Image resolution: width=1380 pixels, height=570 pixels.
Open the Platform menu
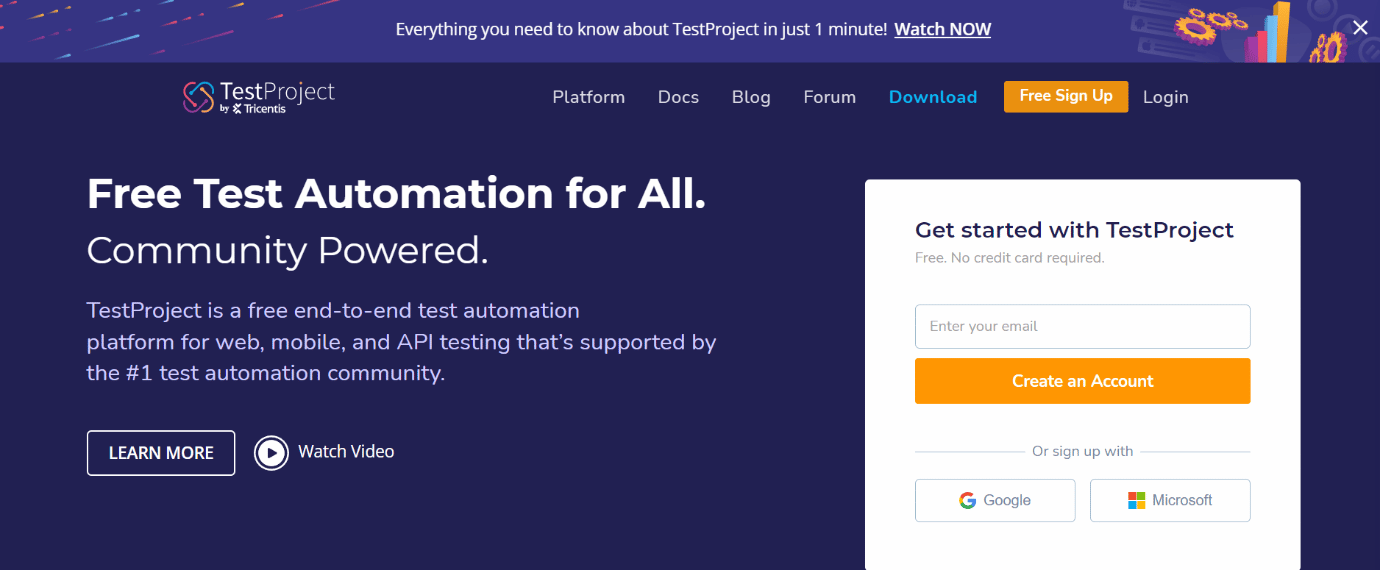click(588, 97)
